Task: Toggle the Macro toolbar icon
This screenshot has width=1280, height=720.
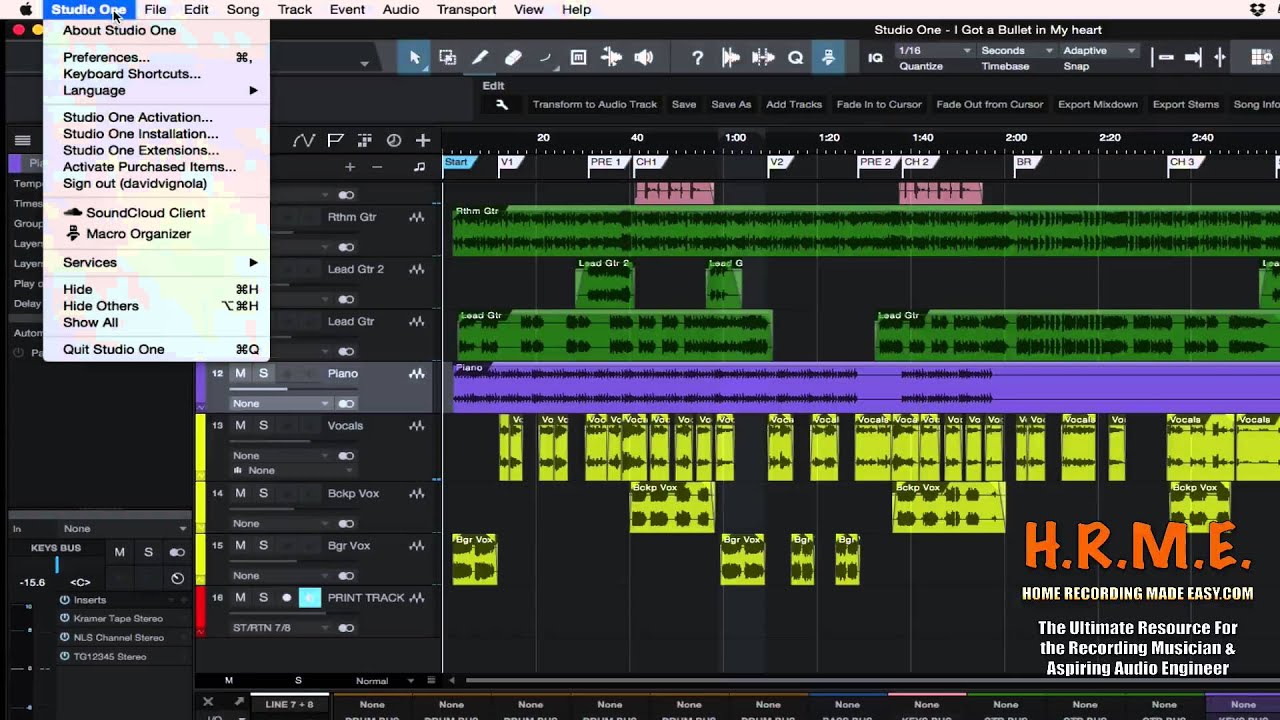Action: [828, 58]
